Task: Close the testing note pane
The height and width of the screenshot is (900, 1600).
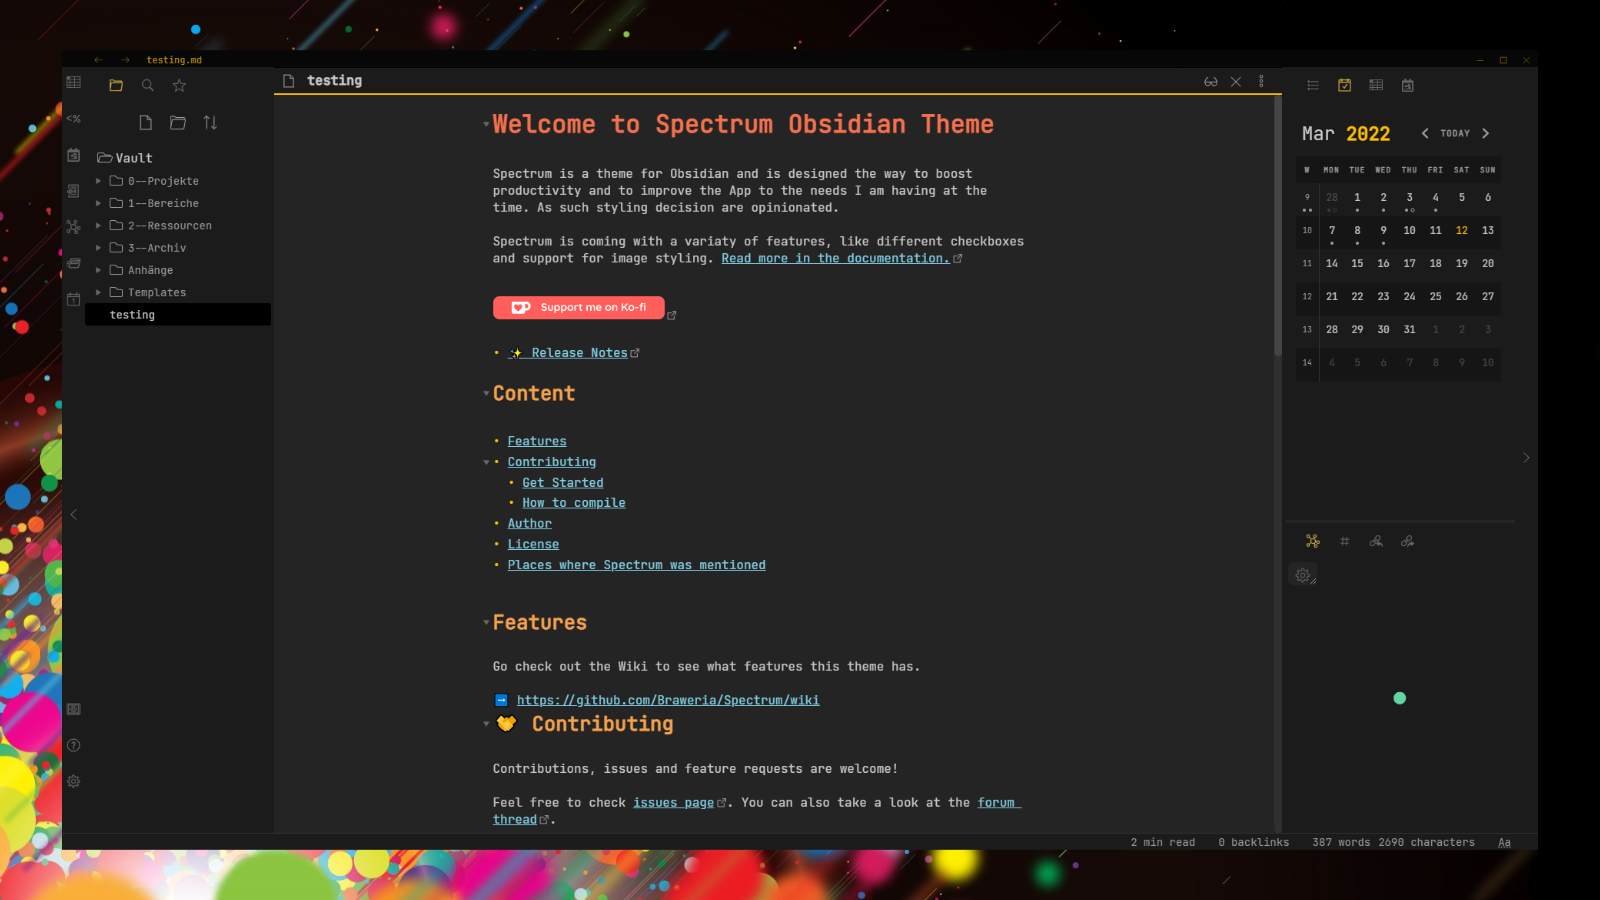Action: pos(1236,82)
